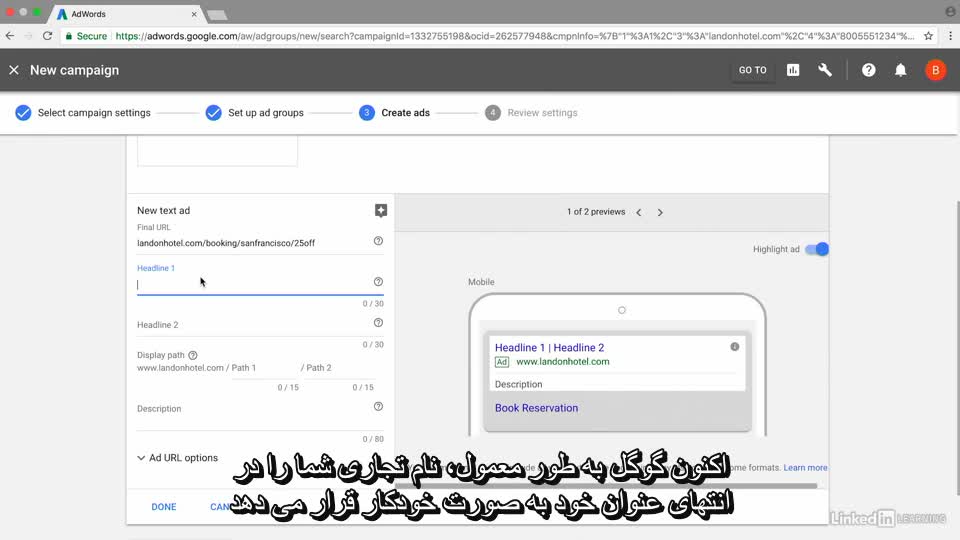Open the help question mark in header
This screenshot has height=540, width=960.
(869, 70)
